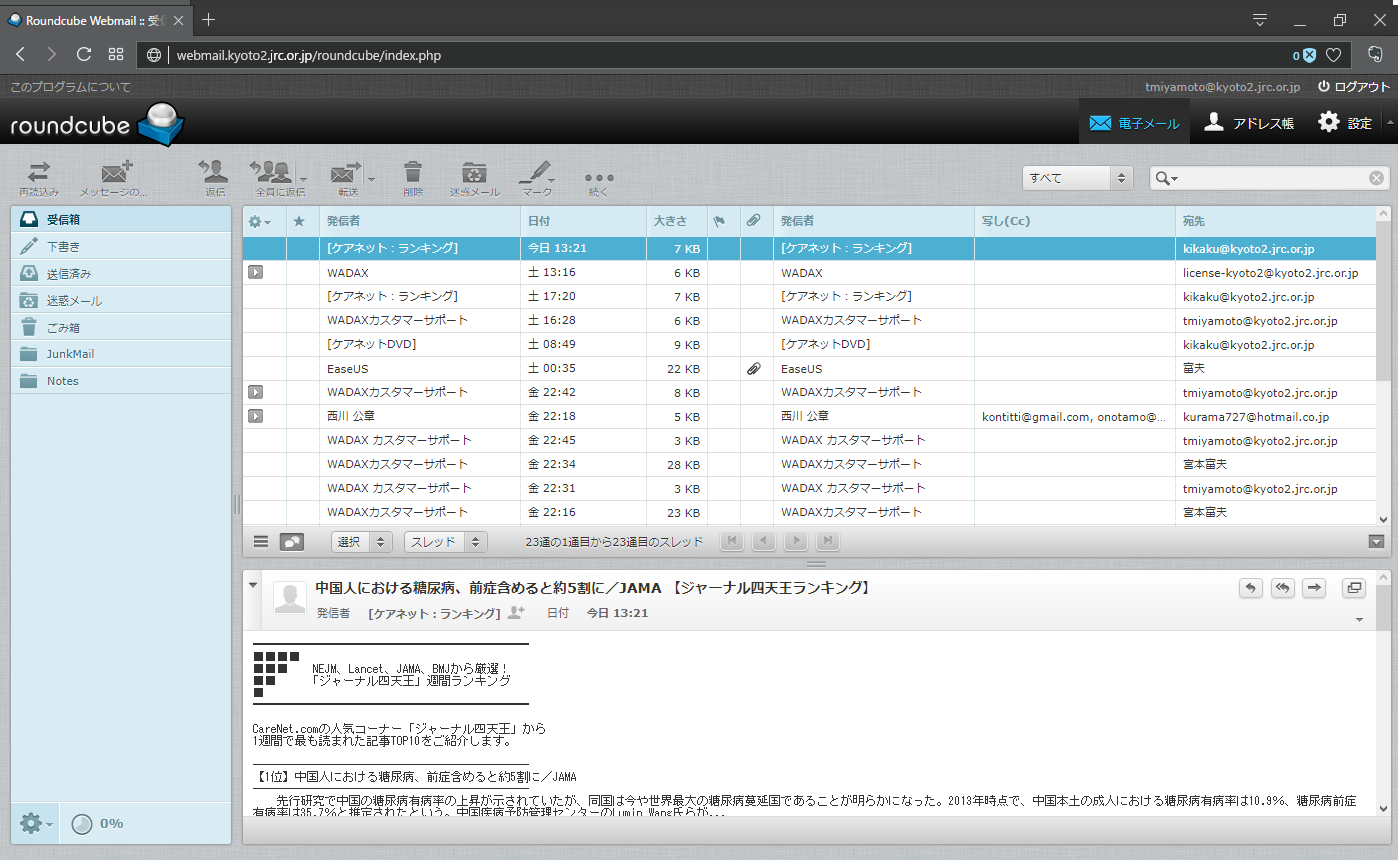
Task: Click reply-all icon in message preview header
Action: point(1282,588)
